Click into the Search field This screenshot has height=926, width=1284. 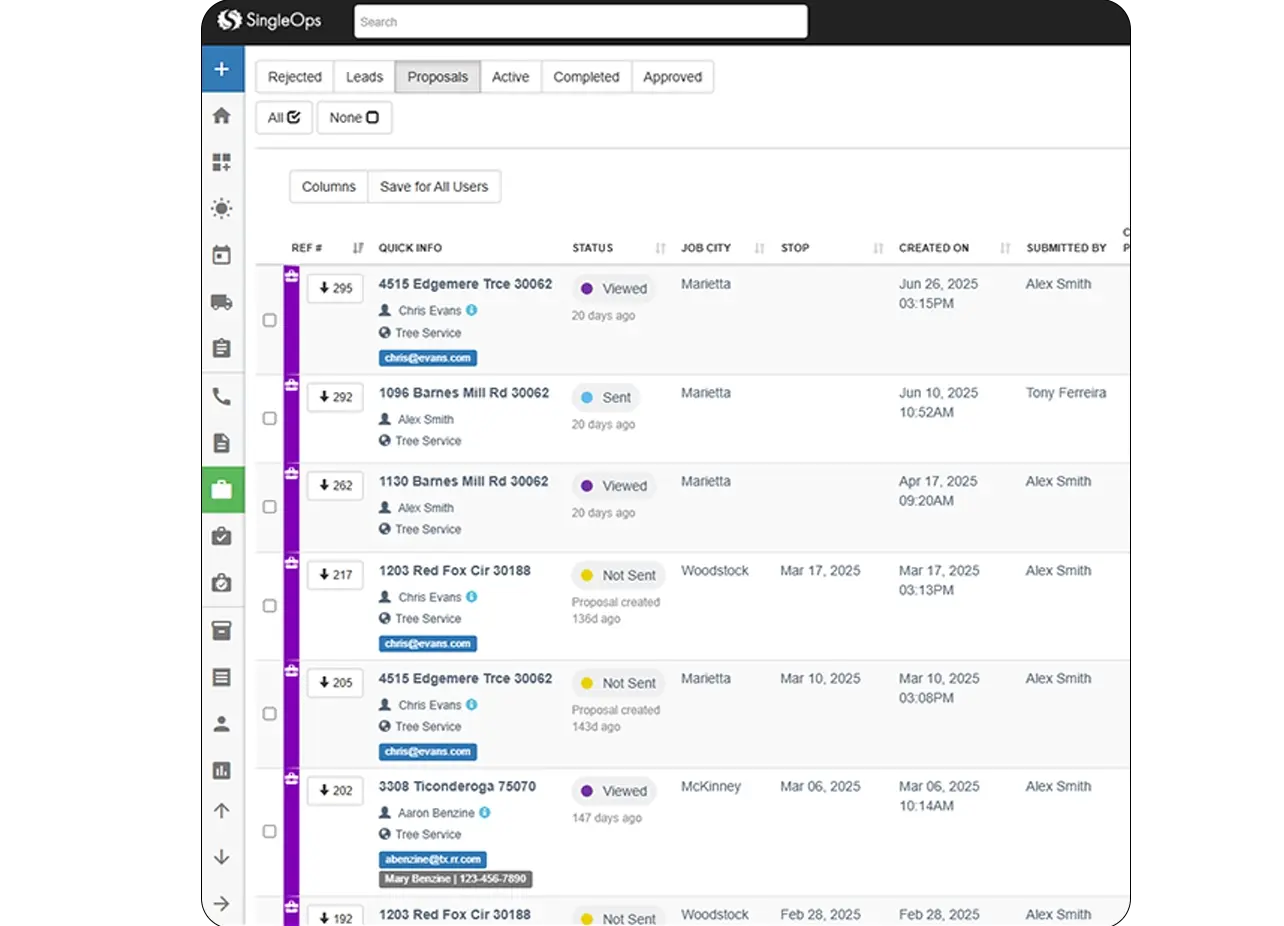(580, 22)
